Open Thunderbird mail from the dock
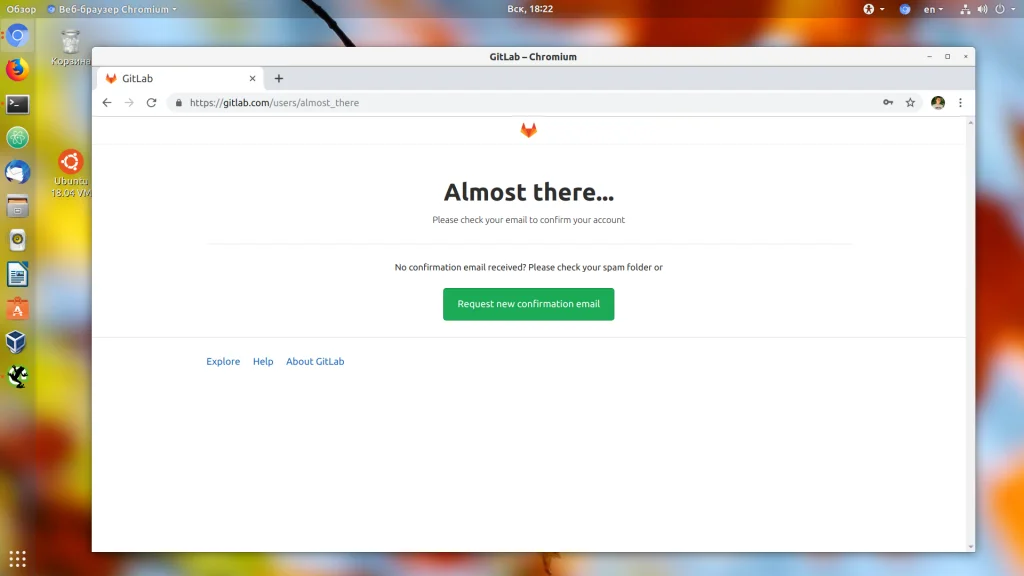 click(18, 172)
